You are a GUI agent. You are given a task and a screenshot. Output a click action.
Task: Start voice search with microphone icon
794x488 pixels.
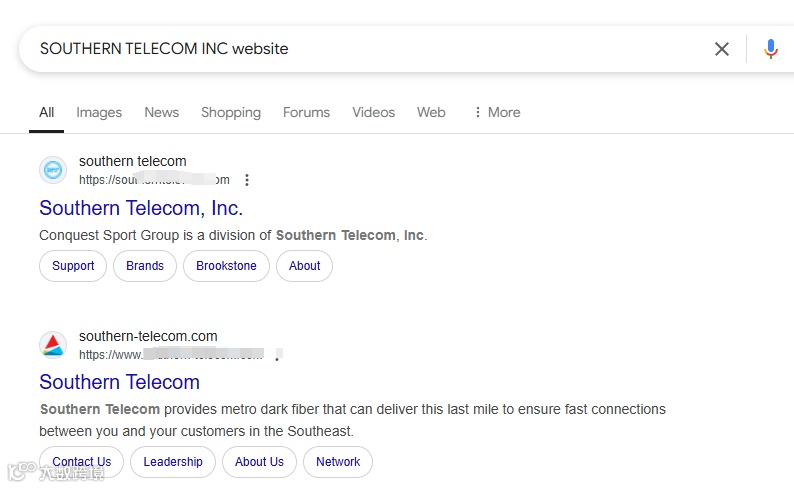pos(770,49)
